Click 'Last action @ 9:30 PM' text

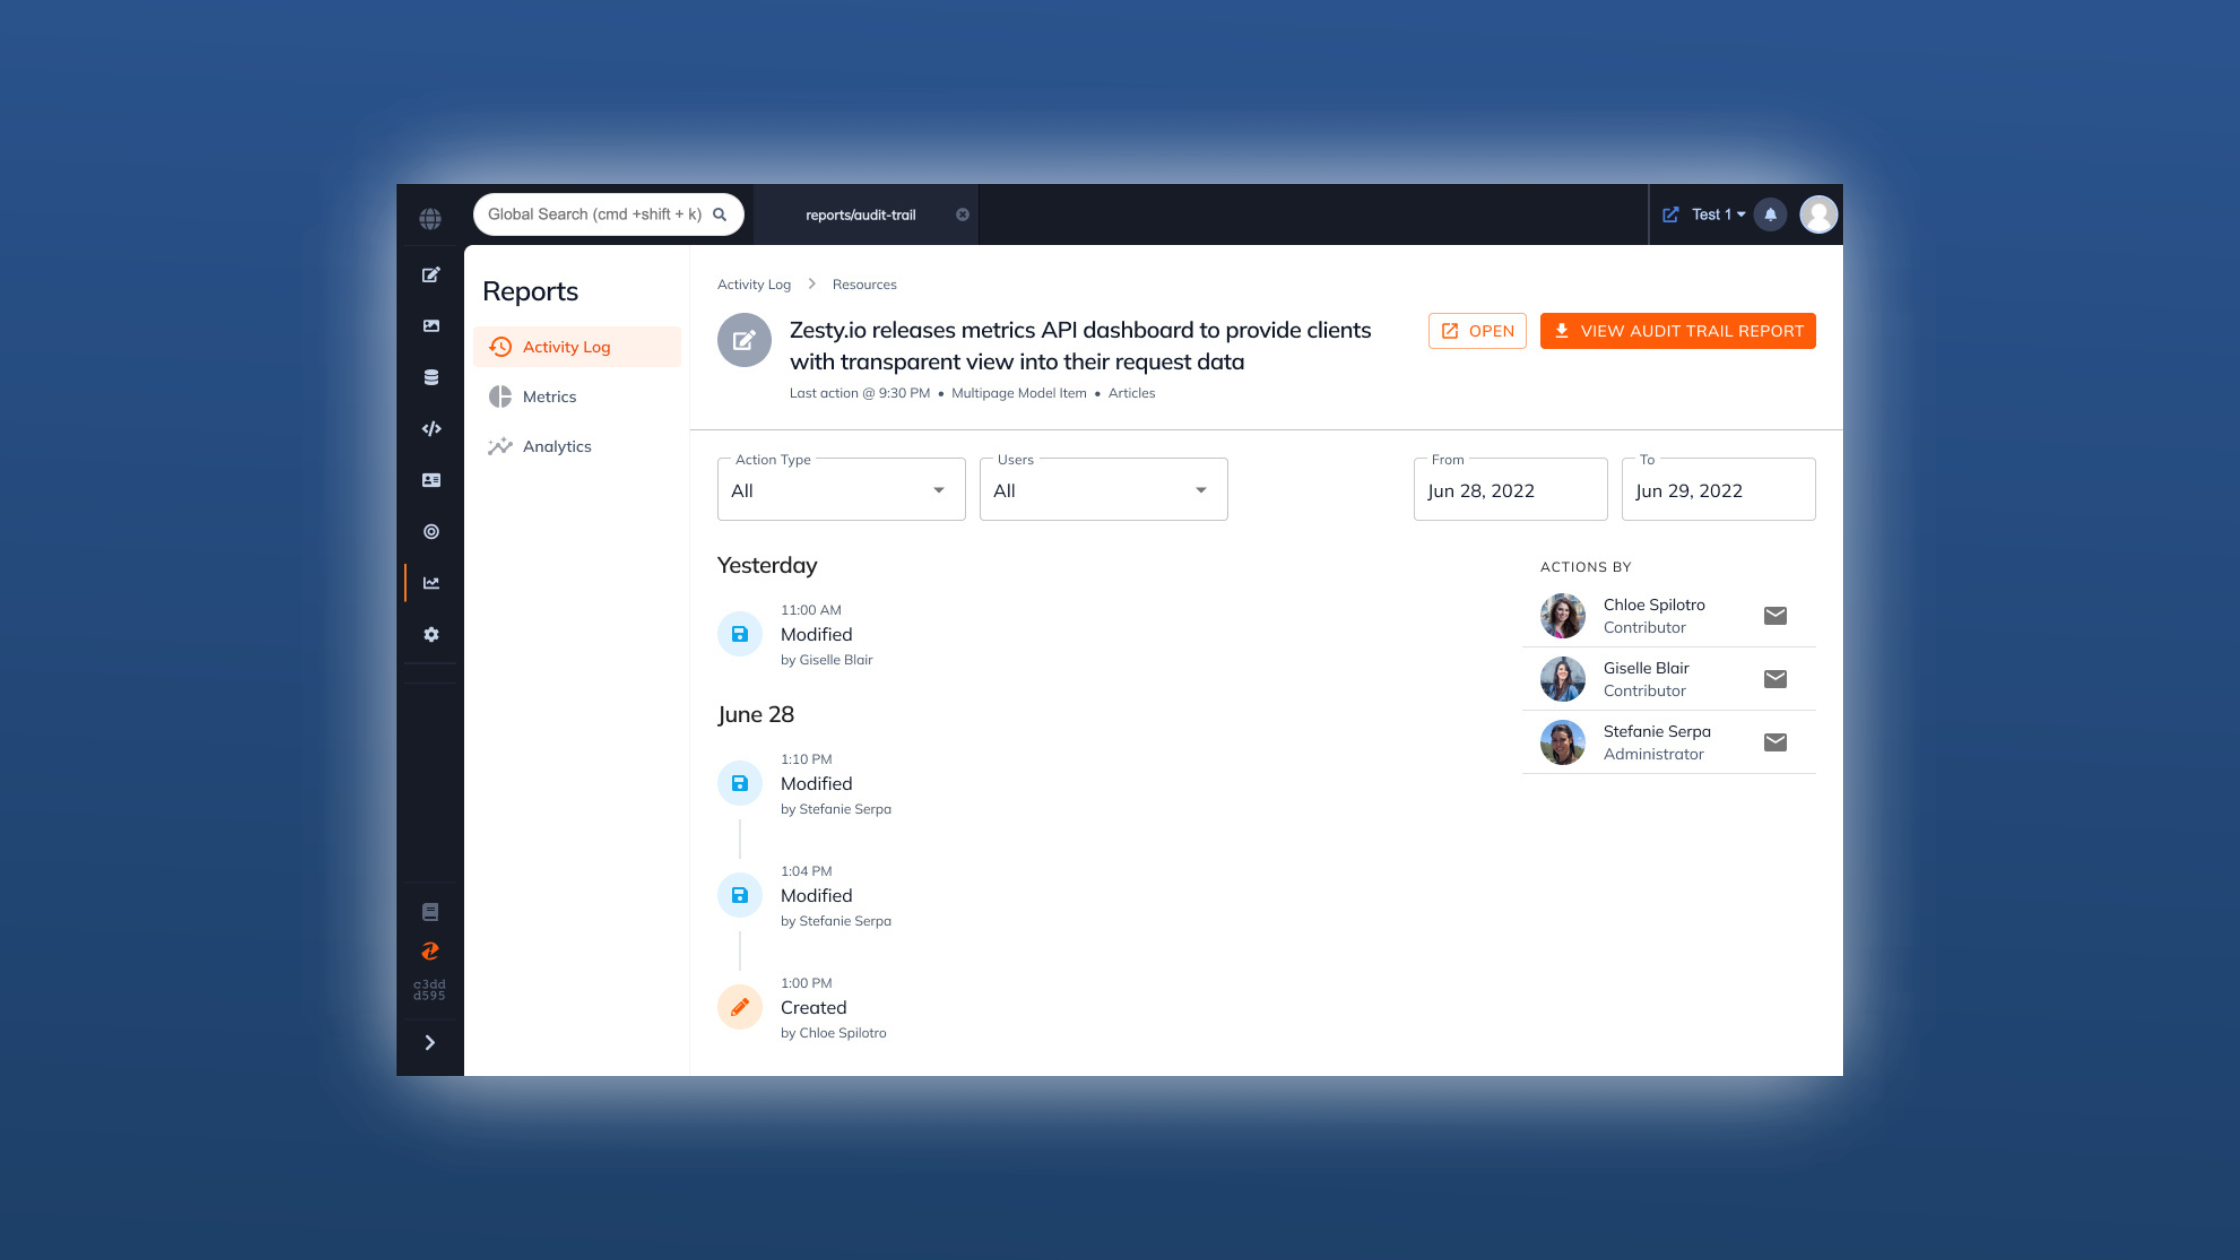click(x=859, y=393)
